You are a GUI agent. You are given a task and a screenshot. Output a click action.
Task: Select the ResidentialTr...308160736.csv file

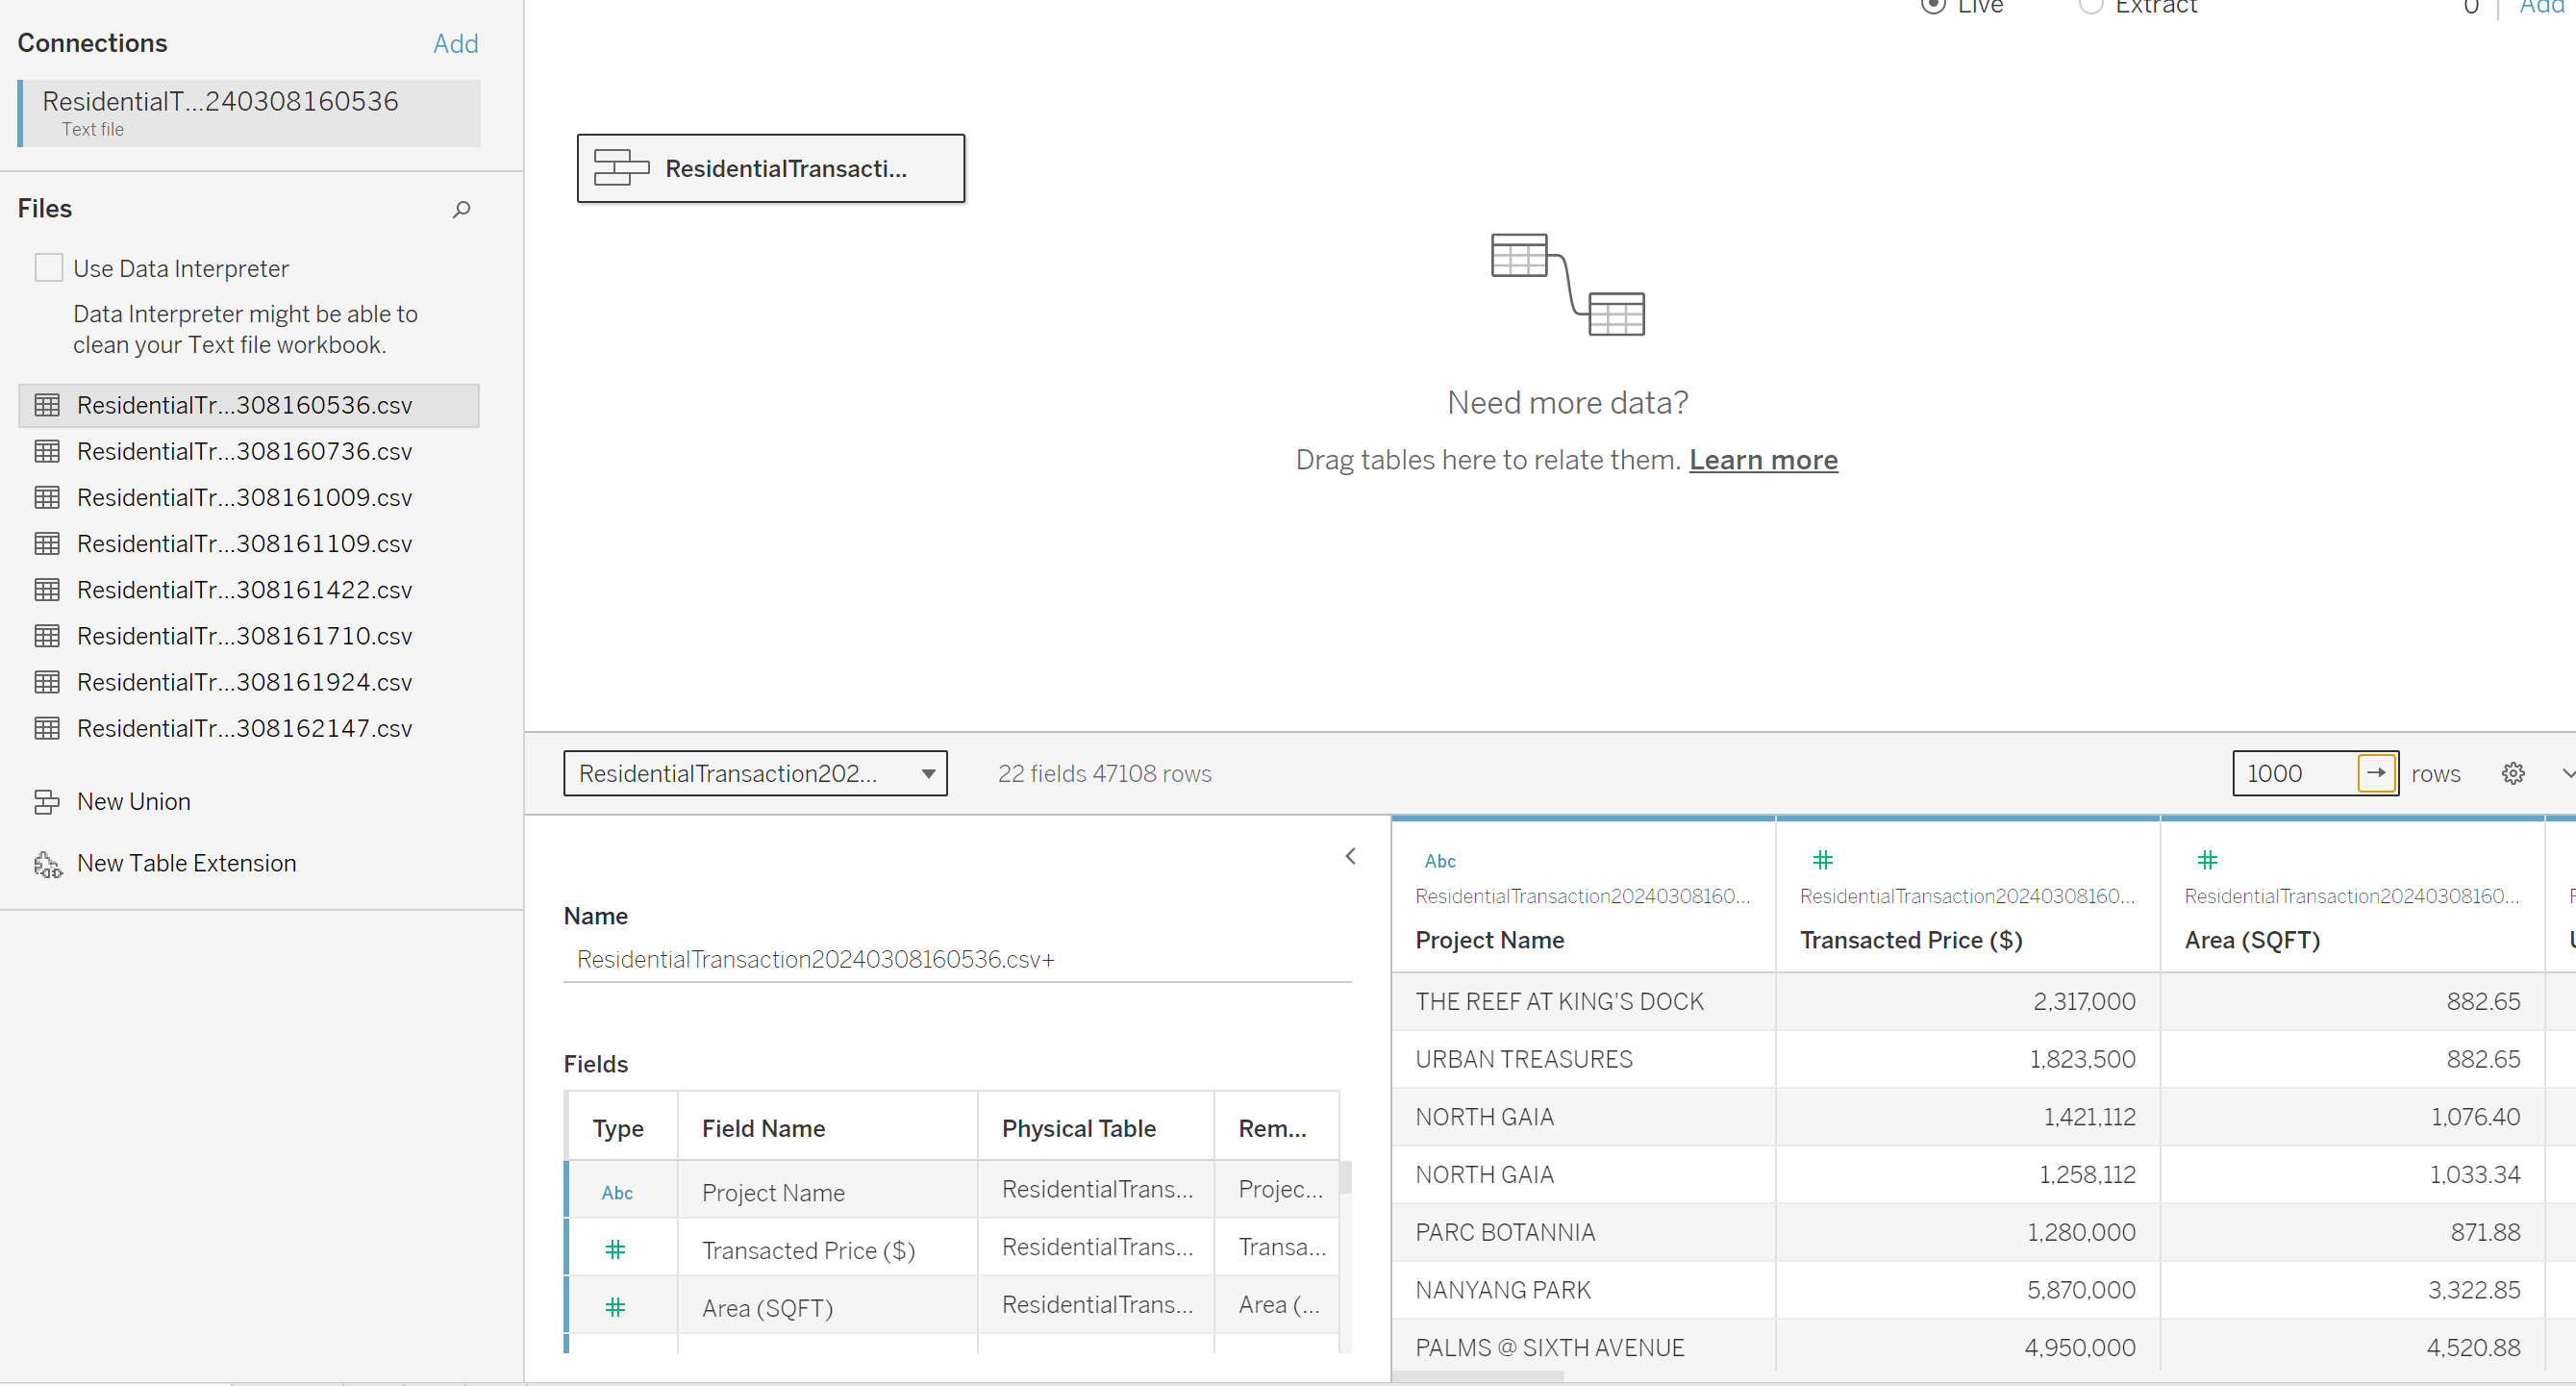[244, 452]
